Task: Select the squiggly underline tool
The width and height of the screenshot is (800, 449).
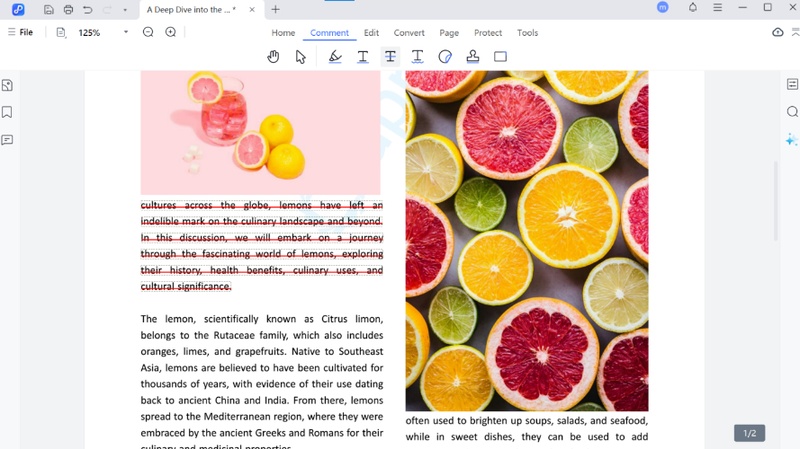Action: (x=418, y=57)
